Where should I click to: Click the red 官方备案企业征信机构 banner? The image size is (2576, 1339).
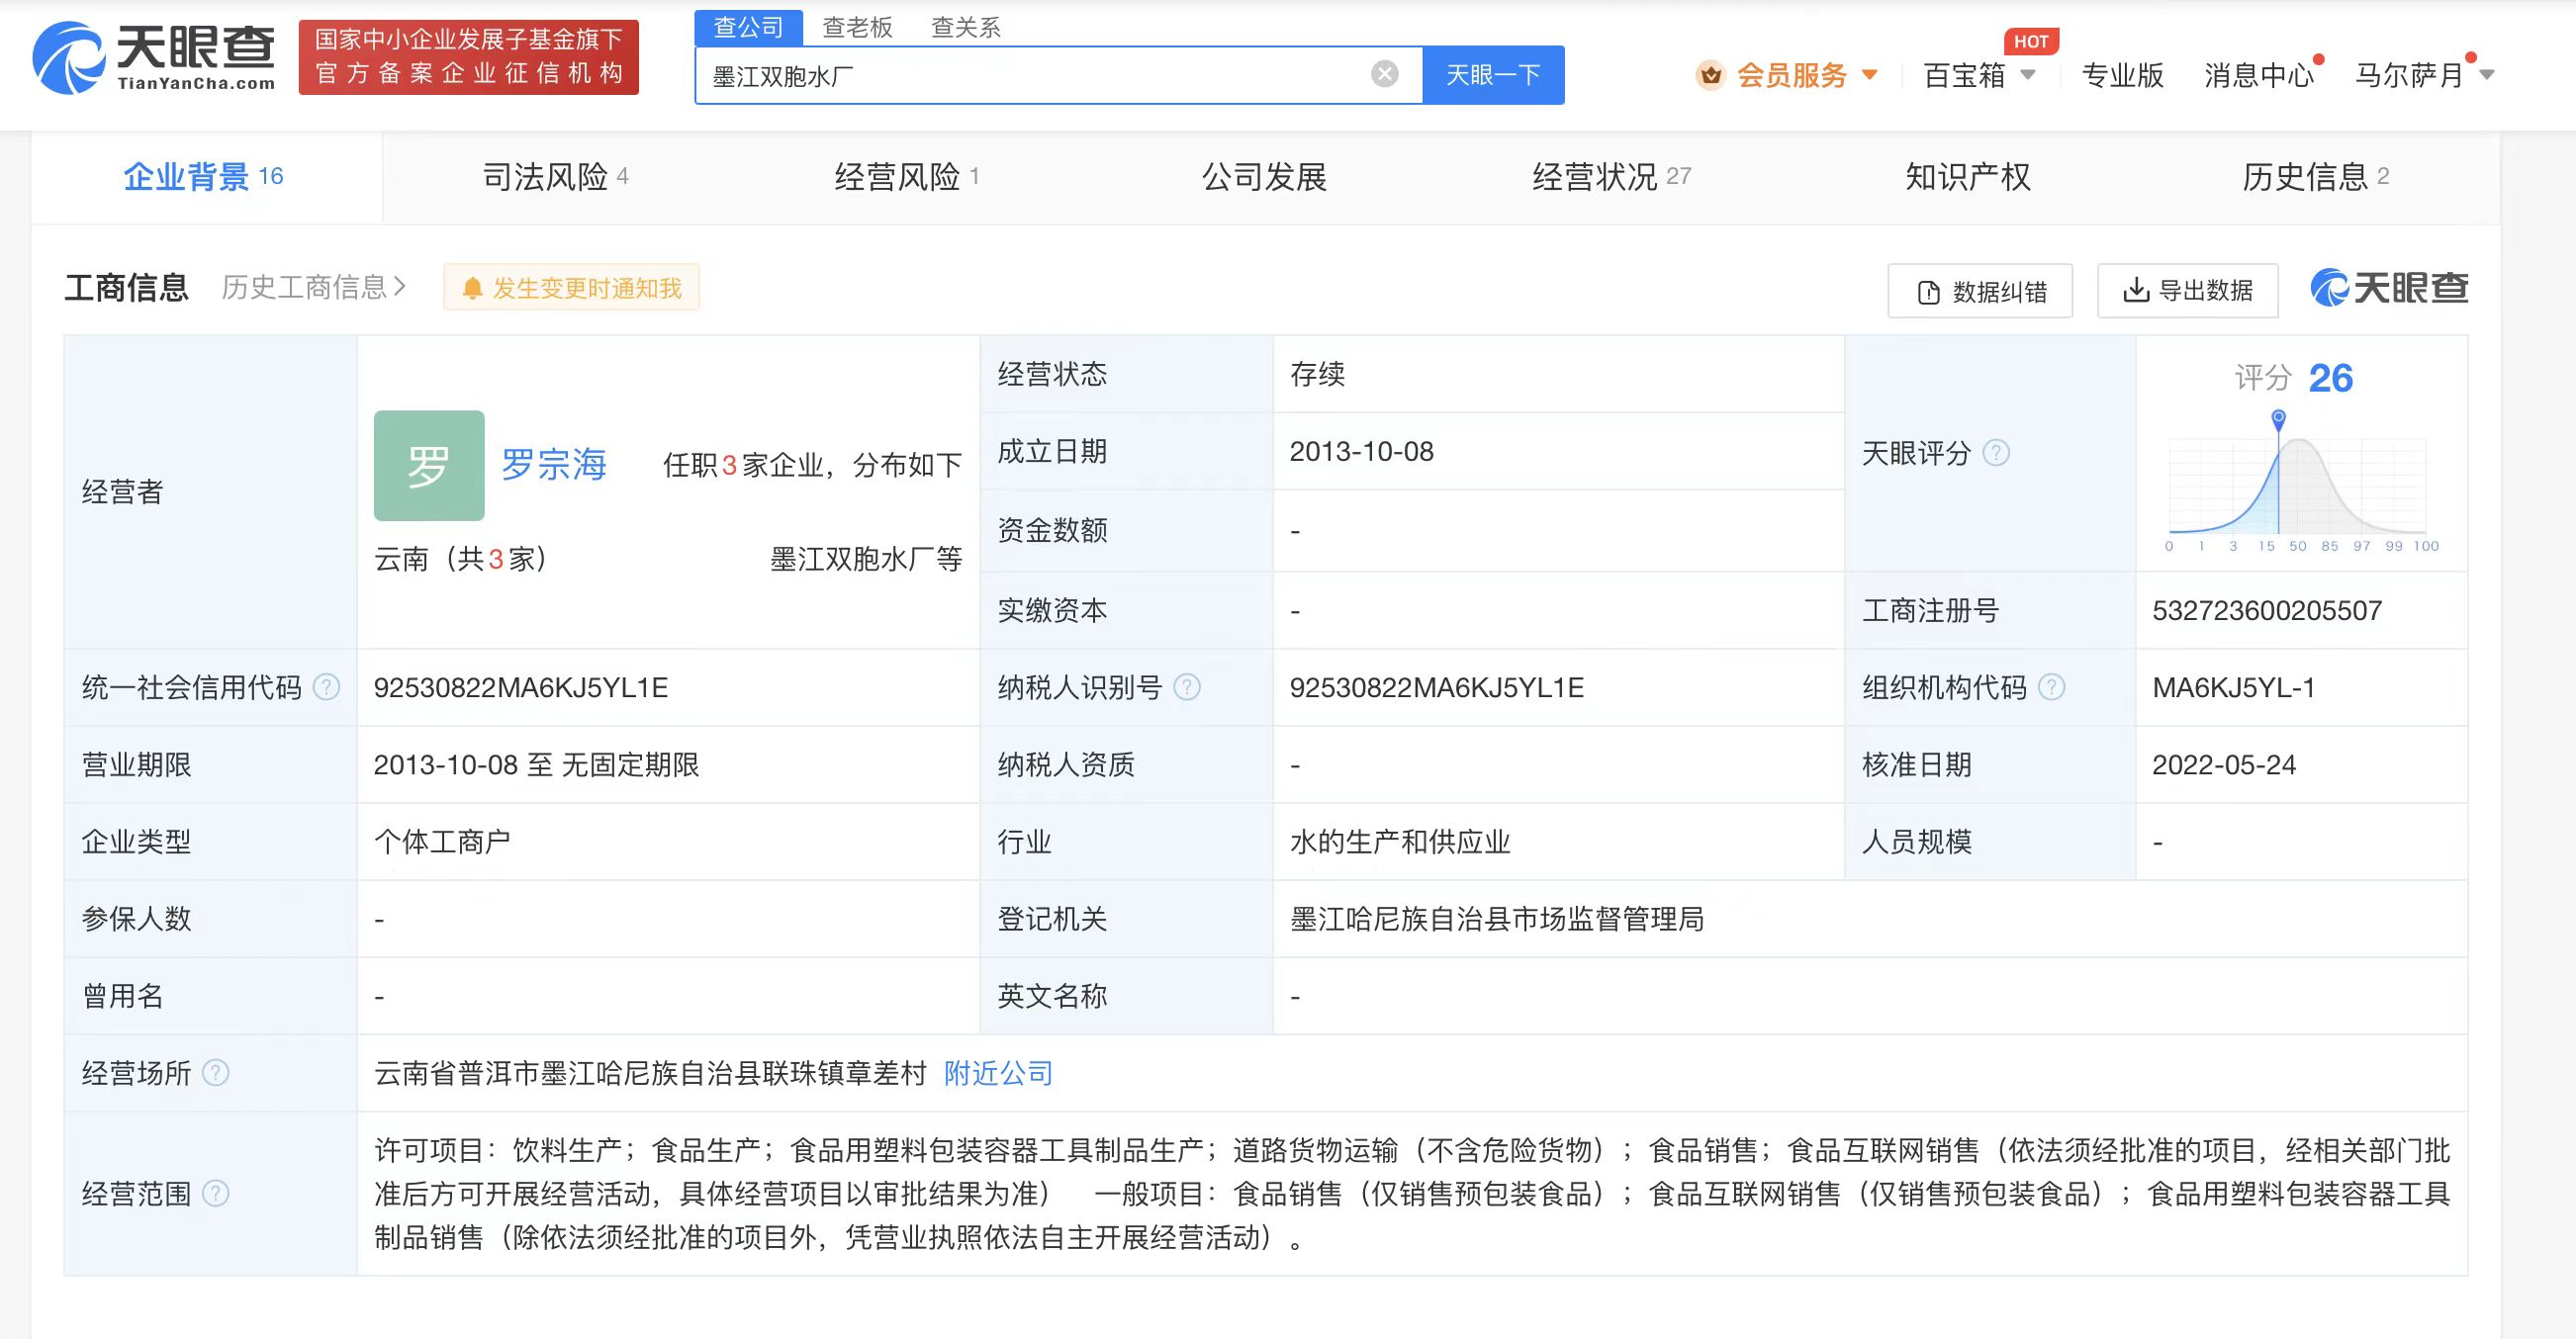tap(469, 57)
